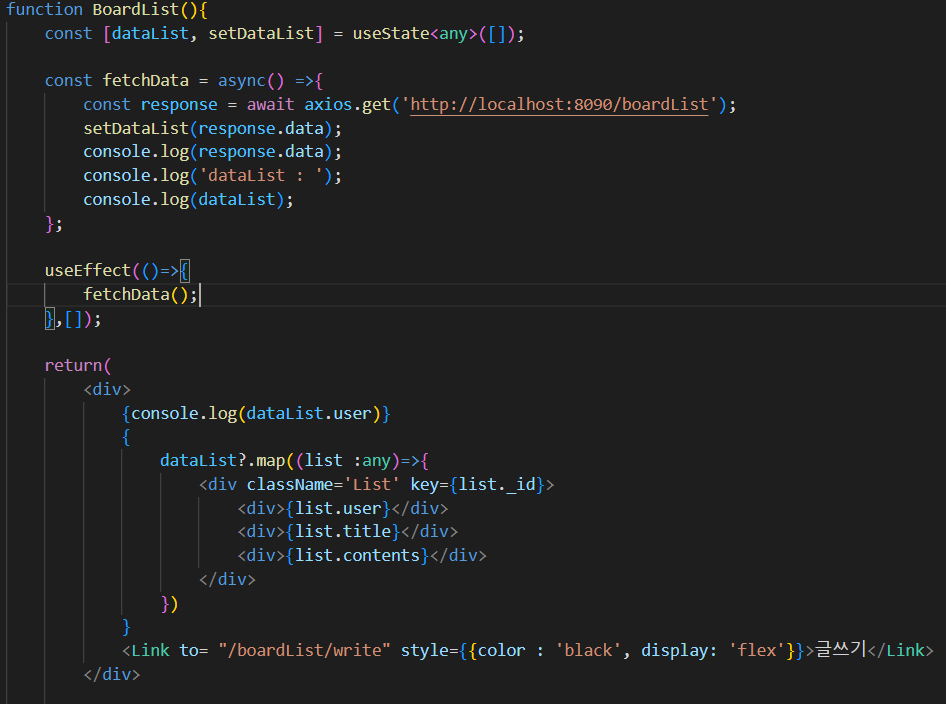Click the fetchData constant declaration
Image resolution: width=946 pixels, height=704 pixels.
(145, 80)
